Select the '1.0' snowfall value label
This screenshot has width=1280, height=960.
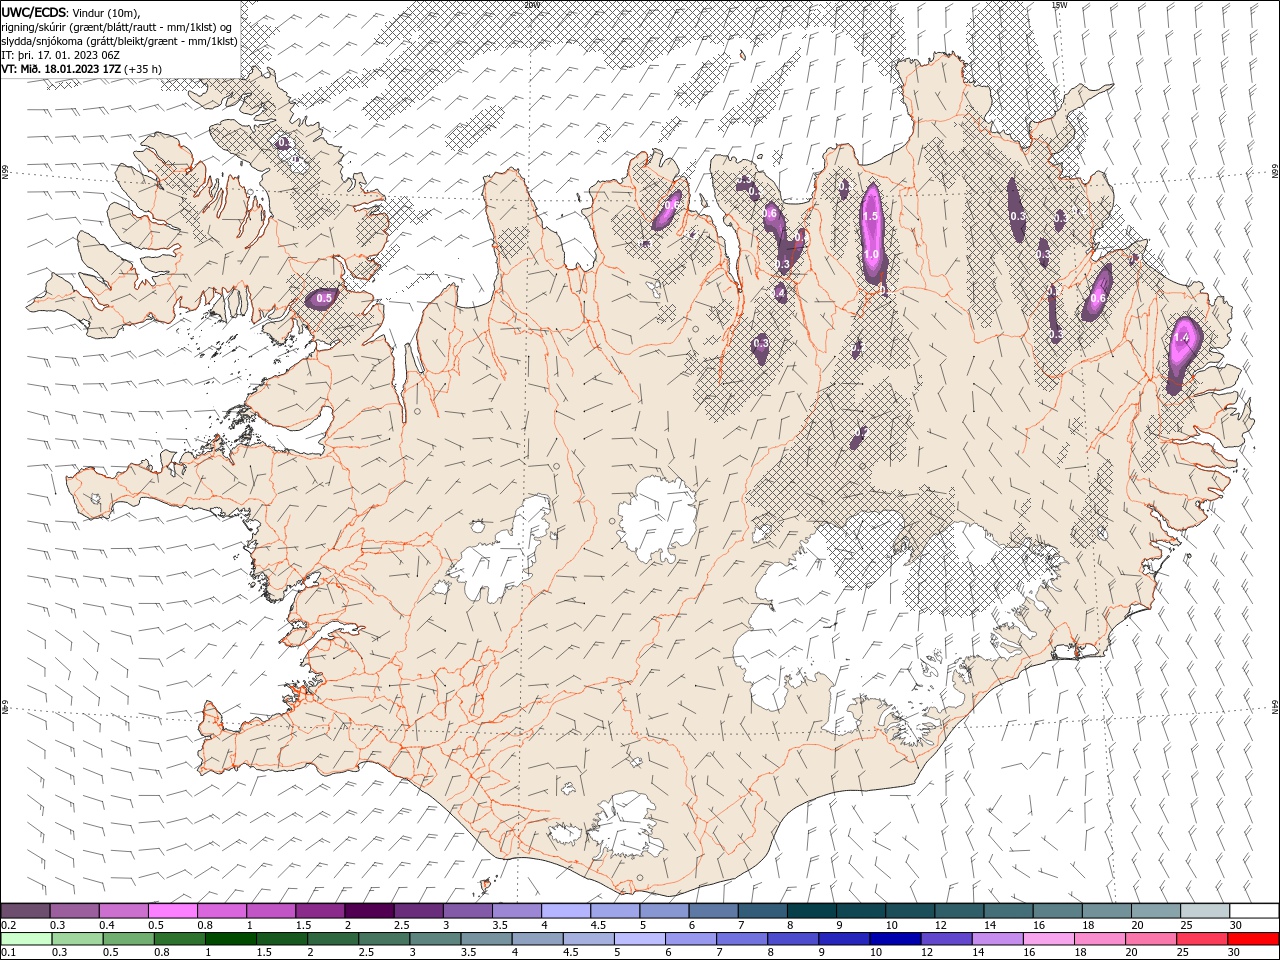871,255
